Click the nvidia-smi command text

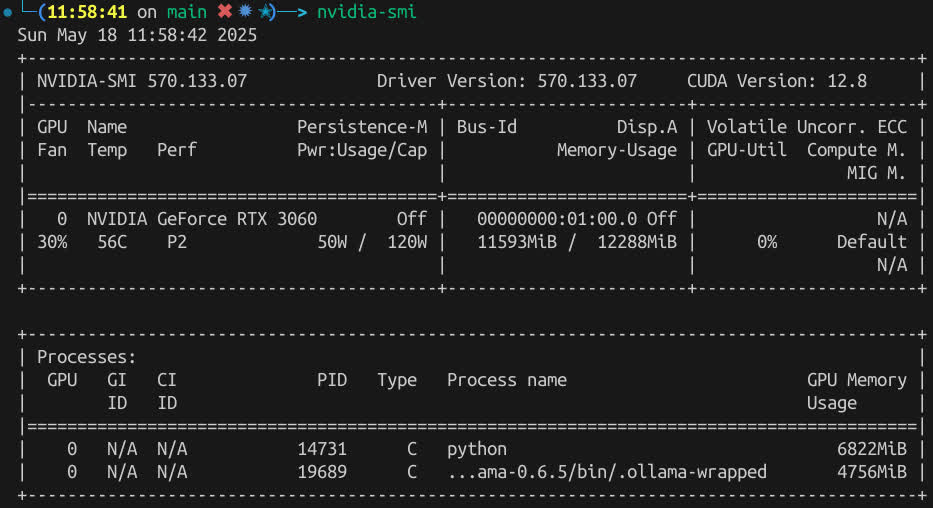[x=367, y=12]
